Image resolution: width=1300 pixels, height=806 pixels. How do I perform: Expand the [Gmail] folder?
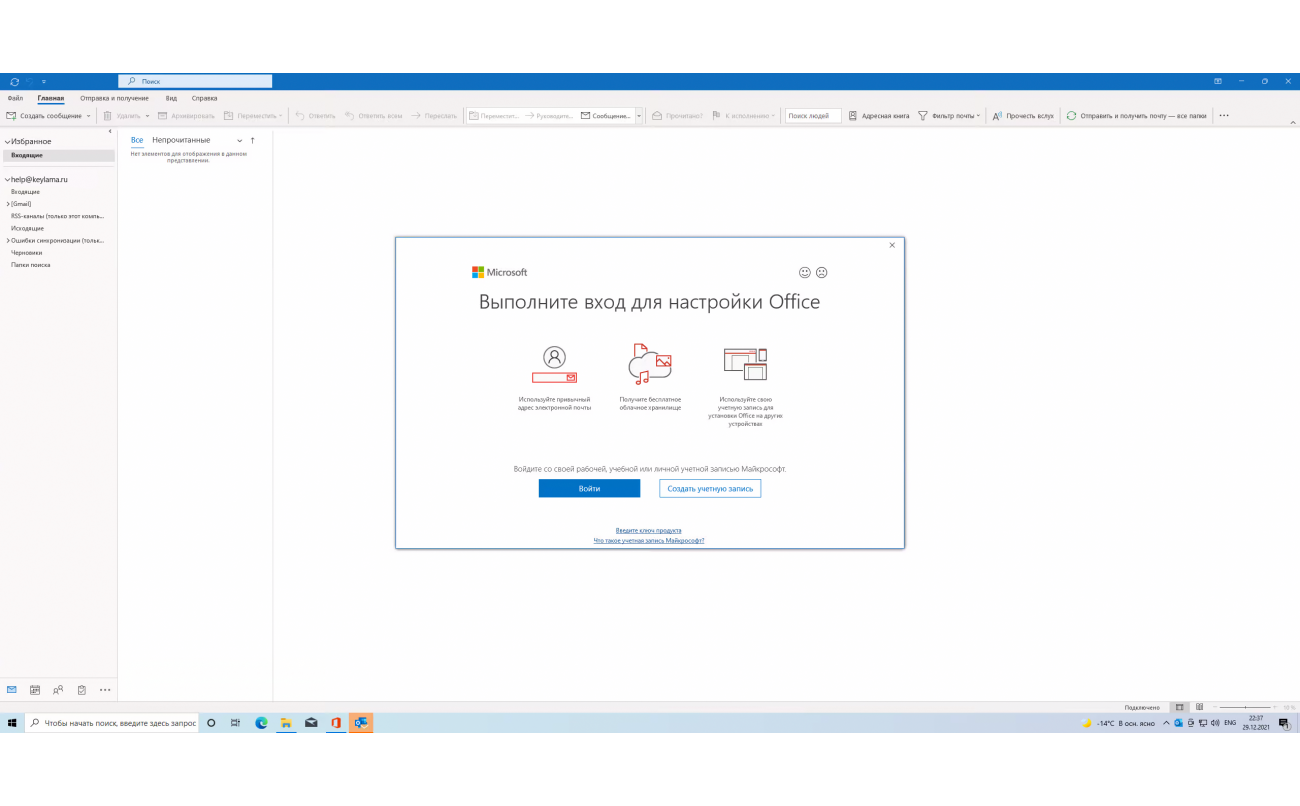tap(8, 204)
